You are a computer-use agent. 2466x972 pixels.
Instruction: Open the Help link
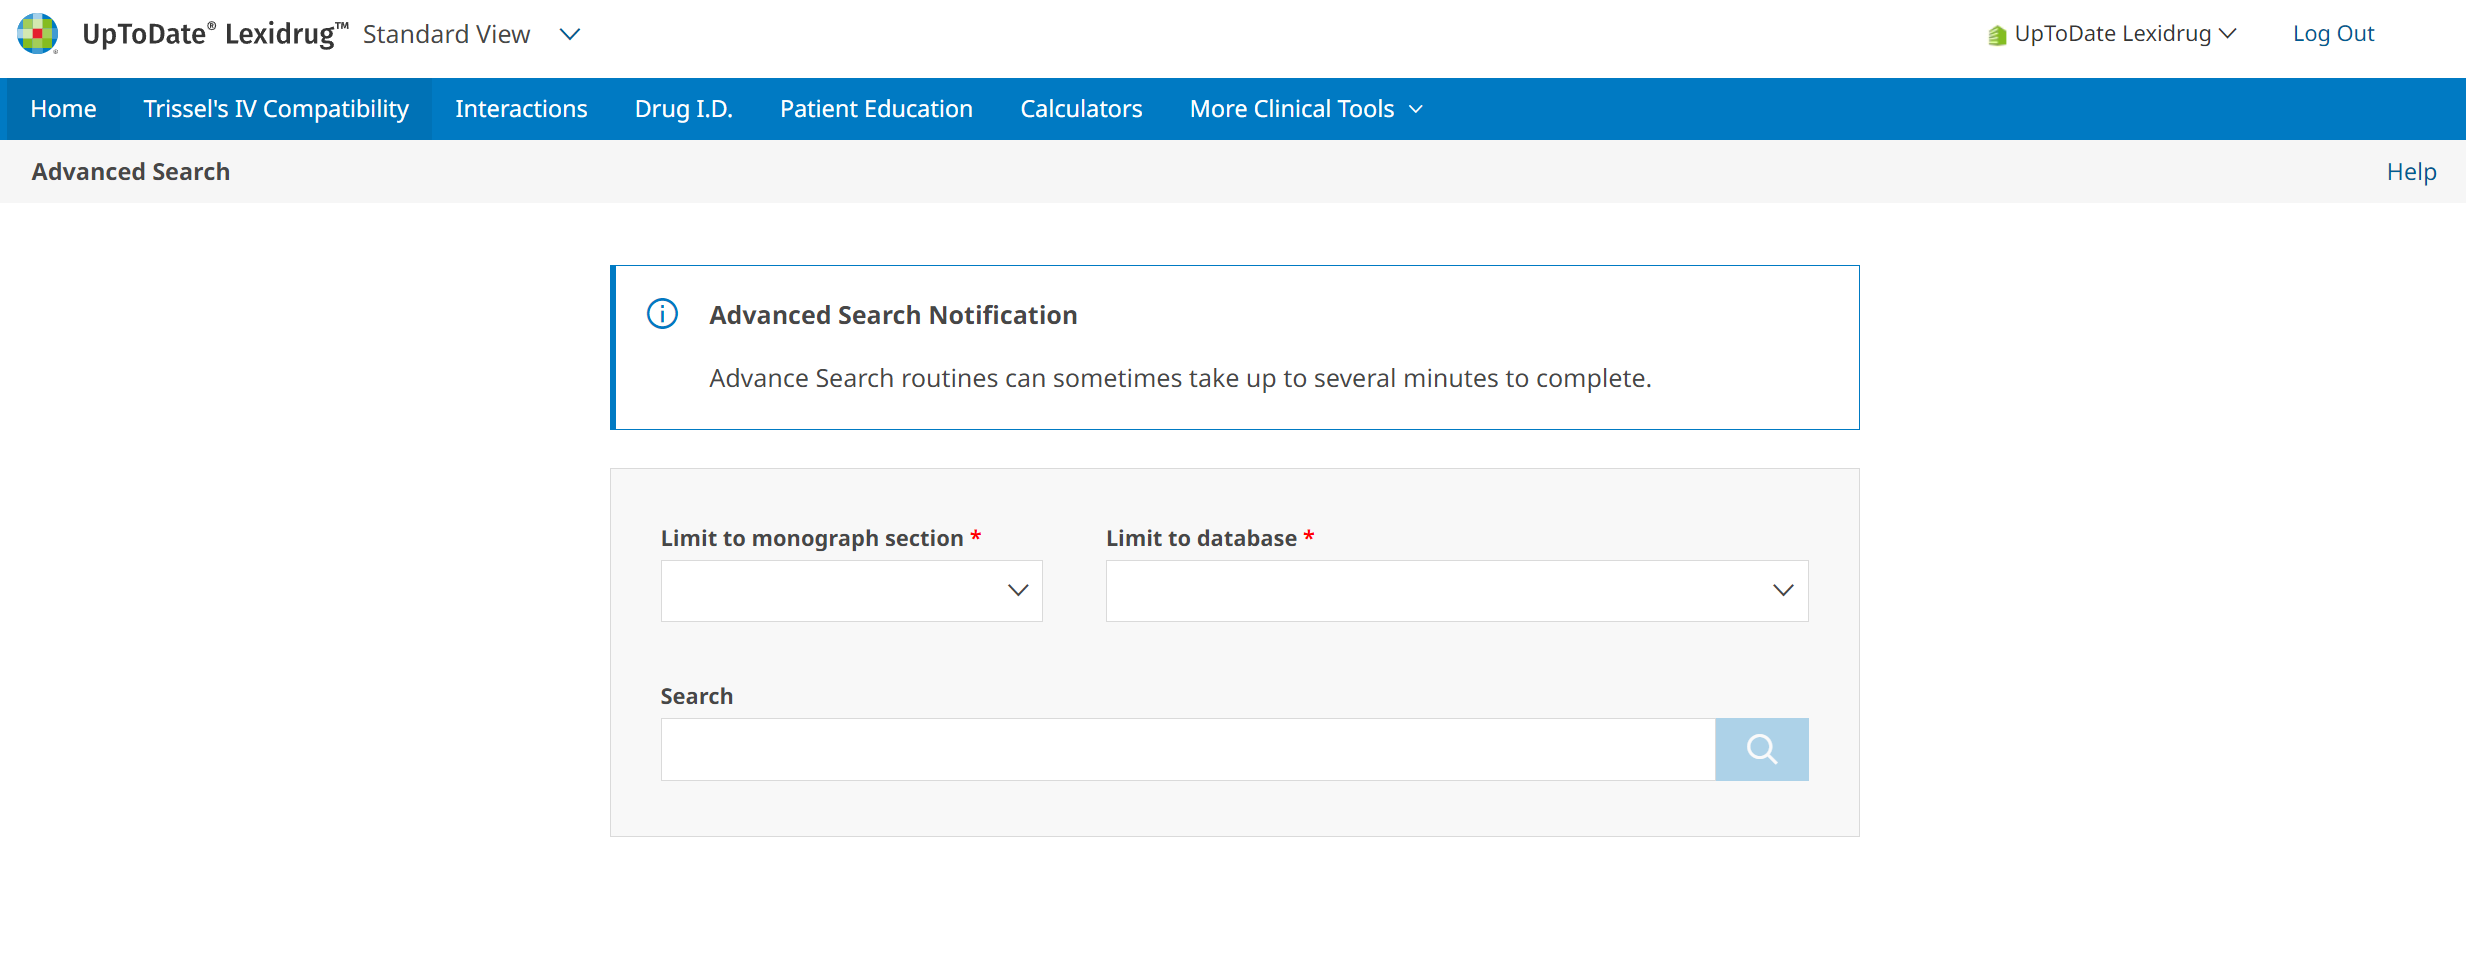2411,172
